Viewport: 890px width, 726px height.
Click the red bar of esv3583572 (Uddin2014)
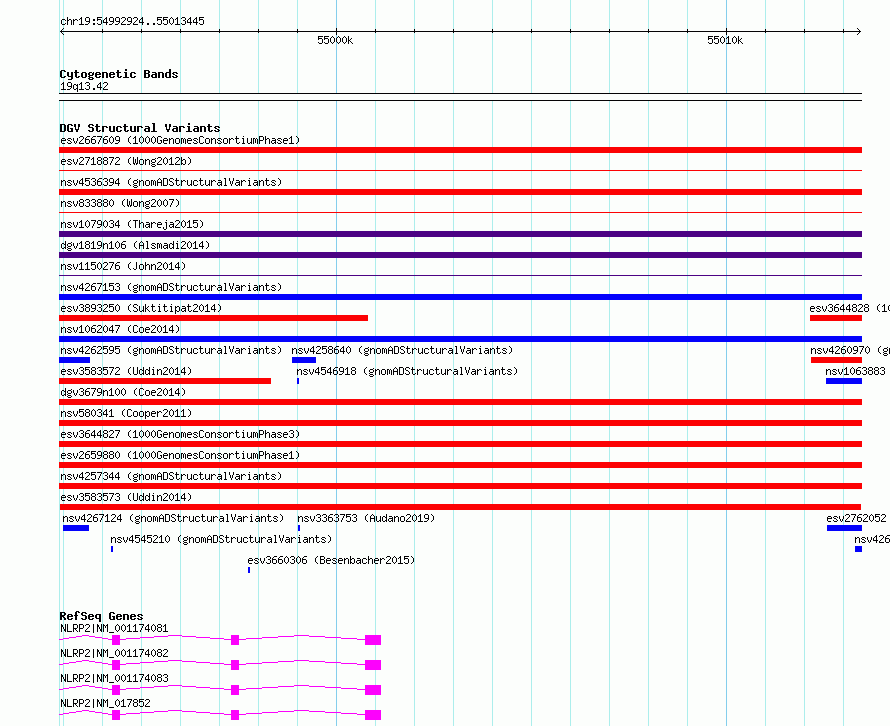point(165,381)
